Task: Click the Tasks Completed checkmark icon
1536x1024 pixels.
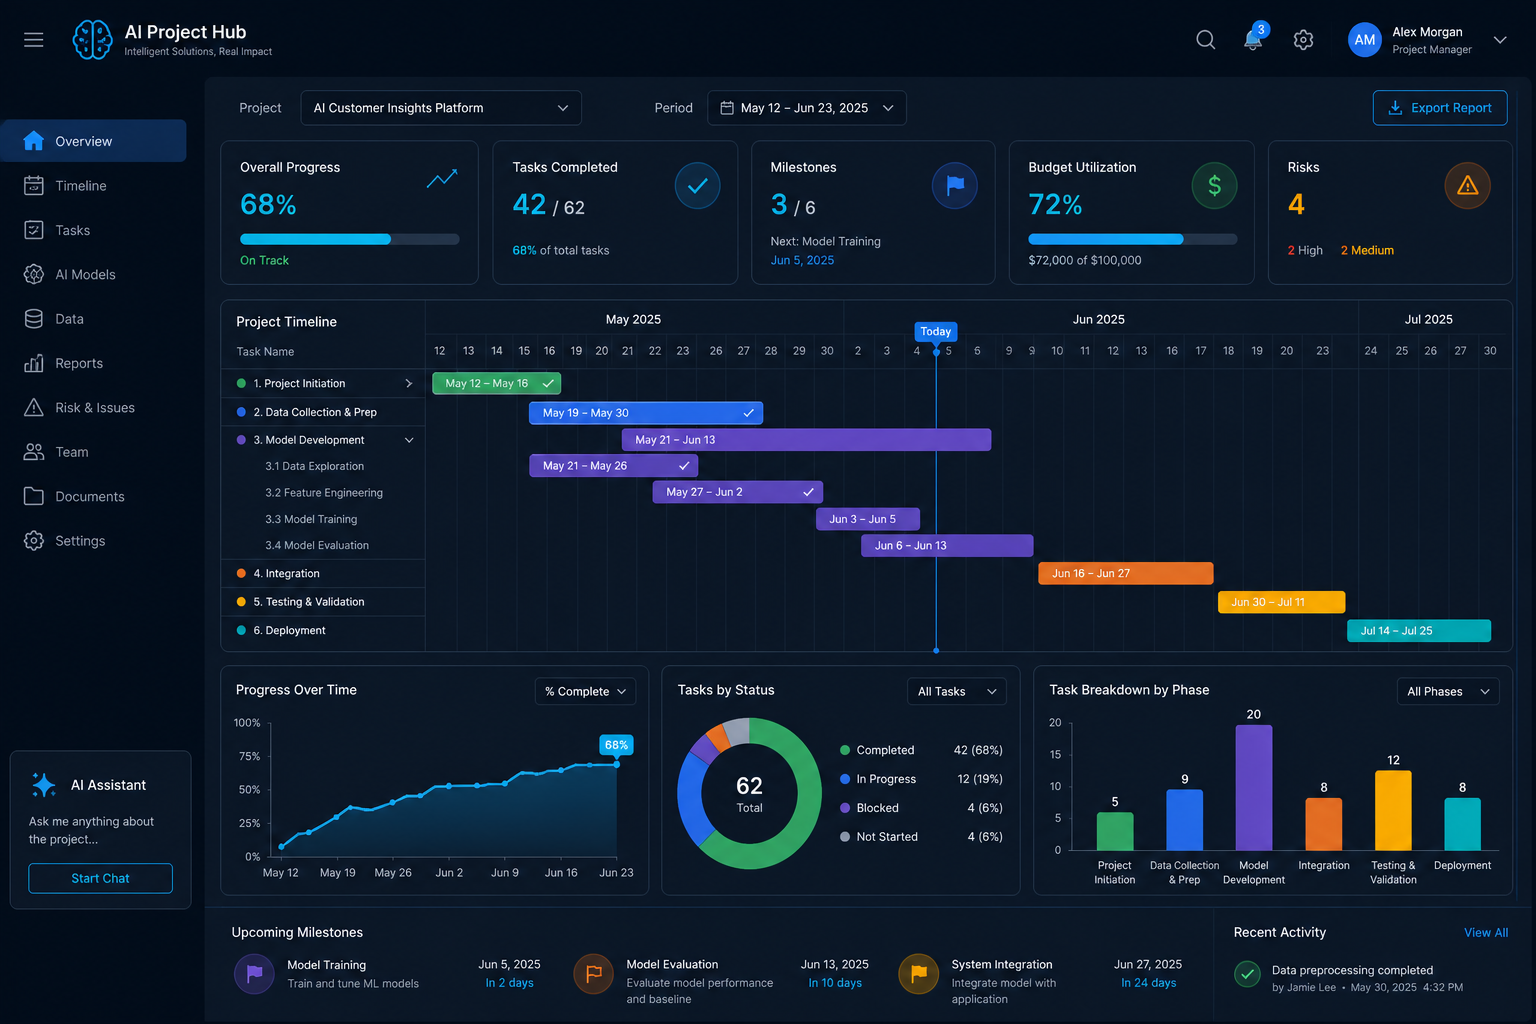Action: click(x=697, y=186)
